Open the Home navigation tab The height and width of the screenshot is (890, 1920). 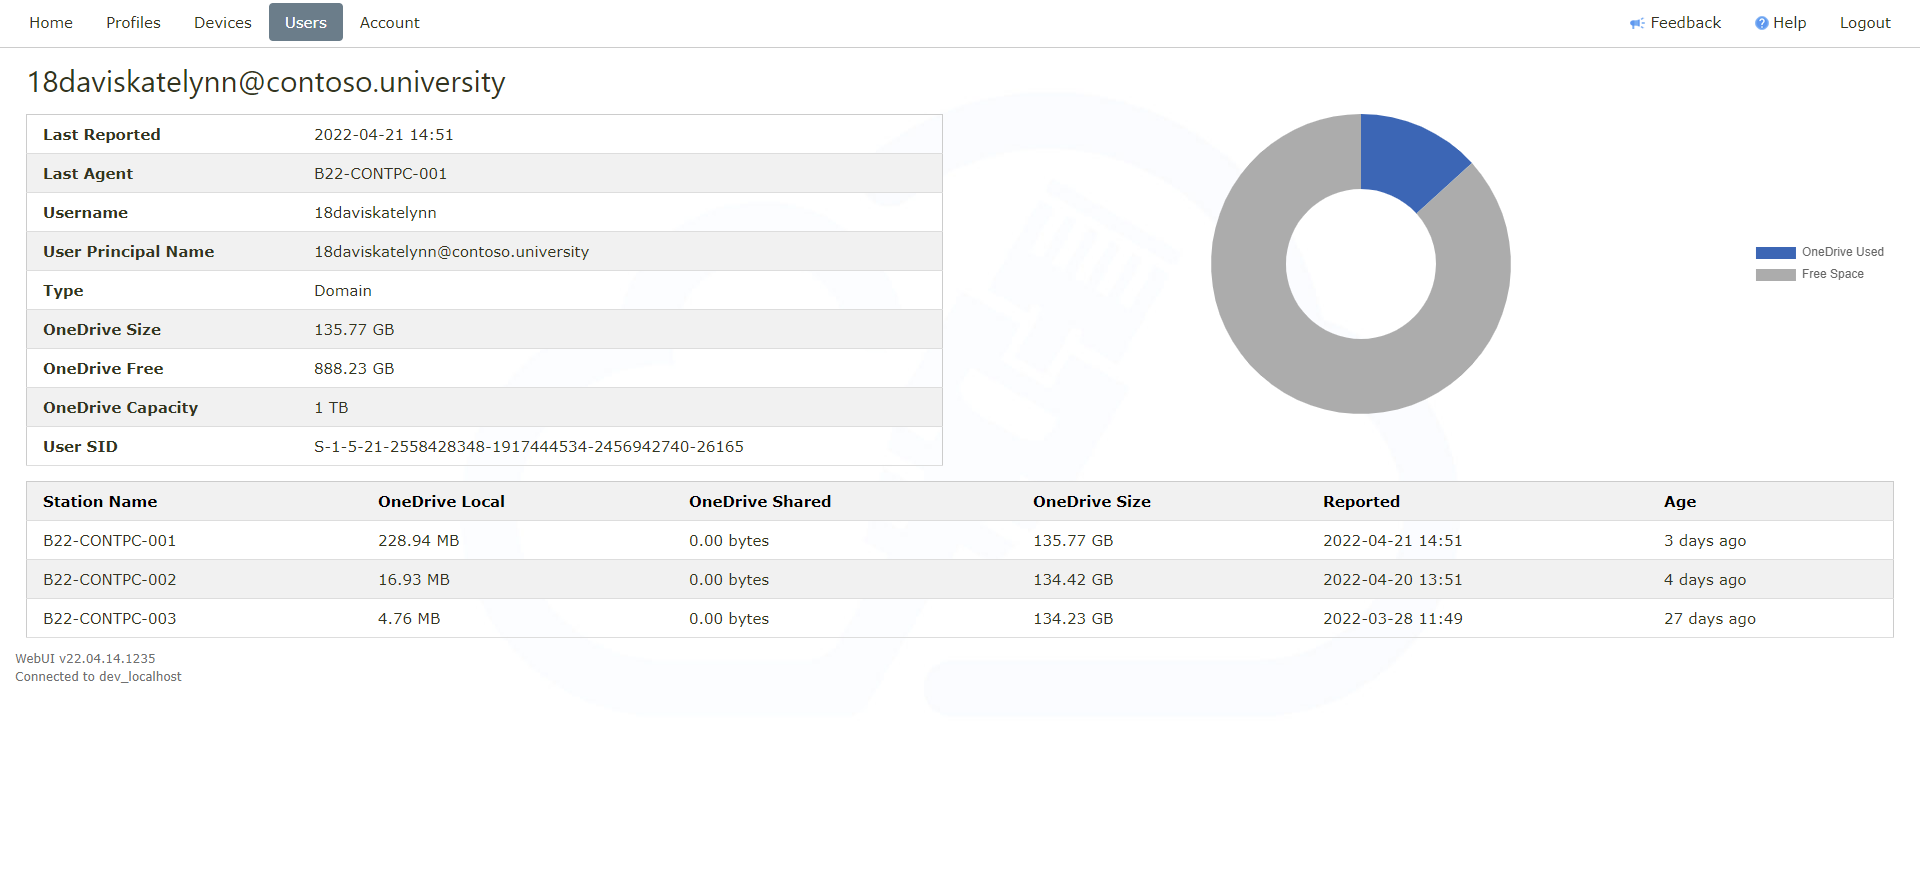point(51,23)
